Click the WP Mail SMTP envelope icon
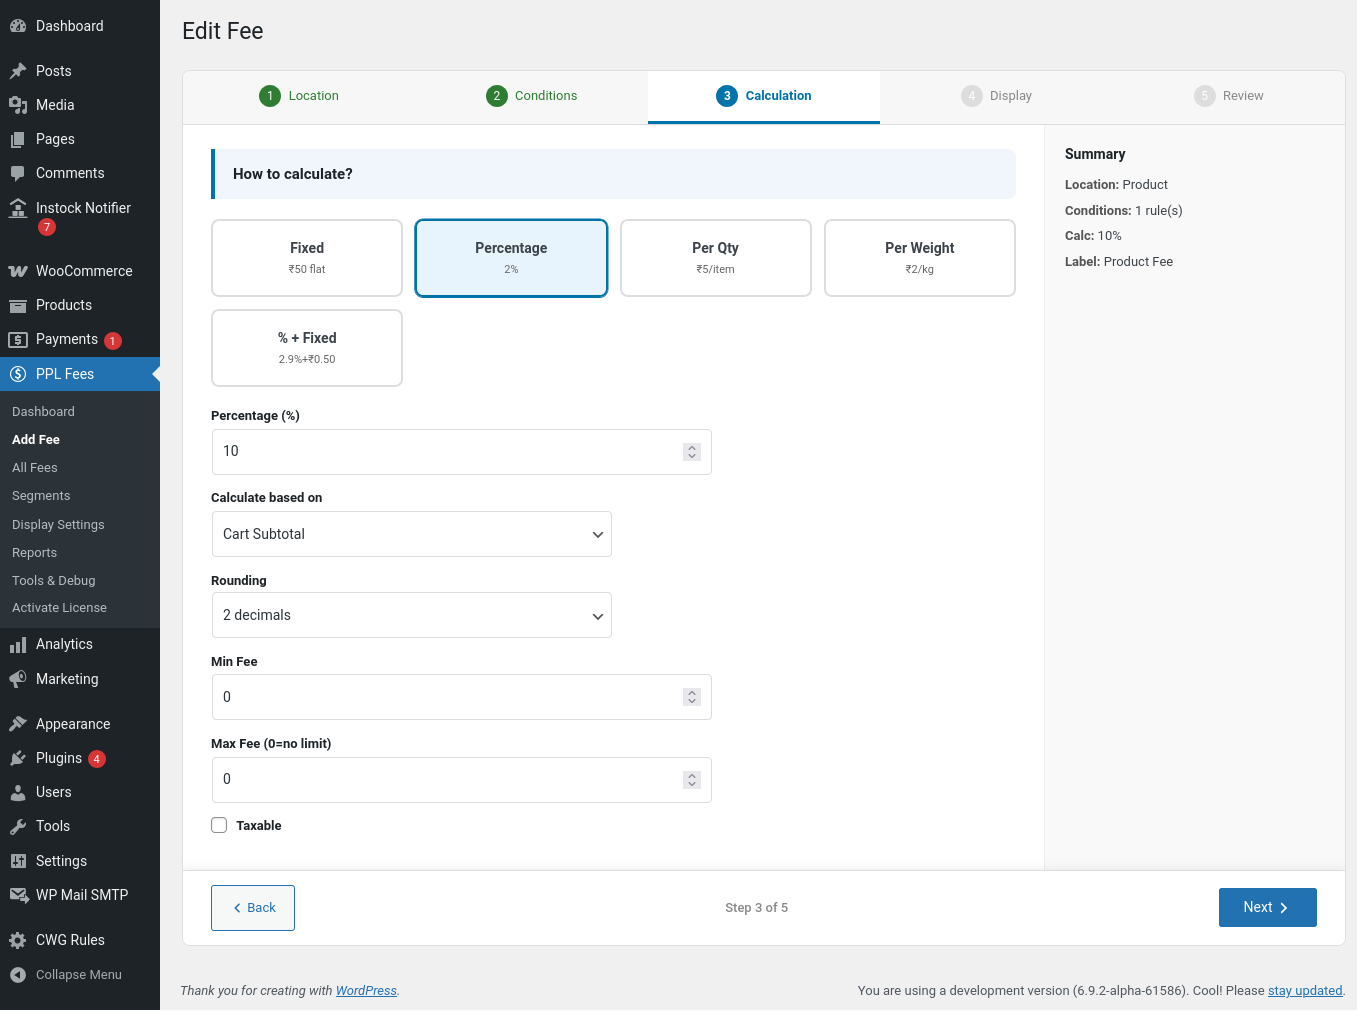The height and width of the screenshot is (1011, 1357). [18, 895]
